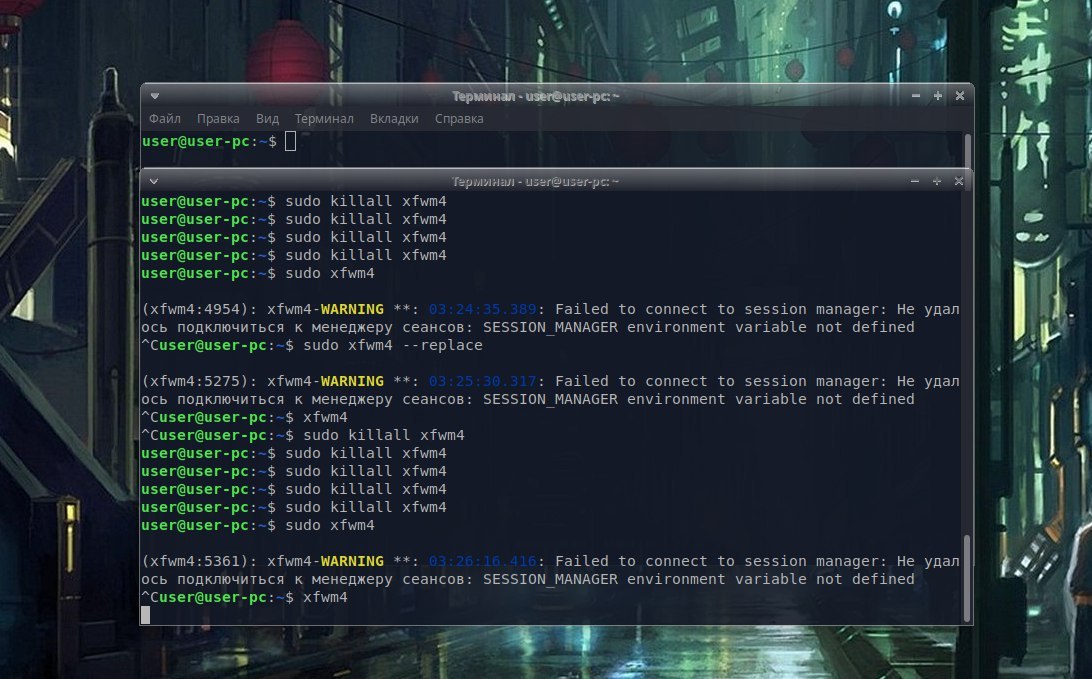Open the Терминал menu
The width and height of the screenshot is (1092, 679).
point(324,118)
